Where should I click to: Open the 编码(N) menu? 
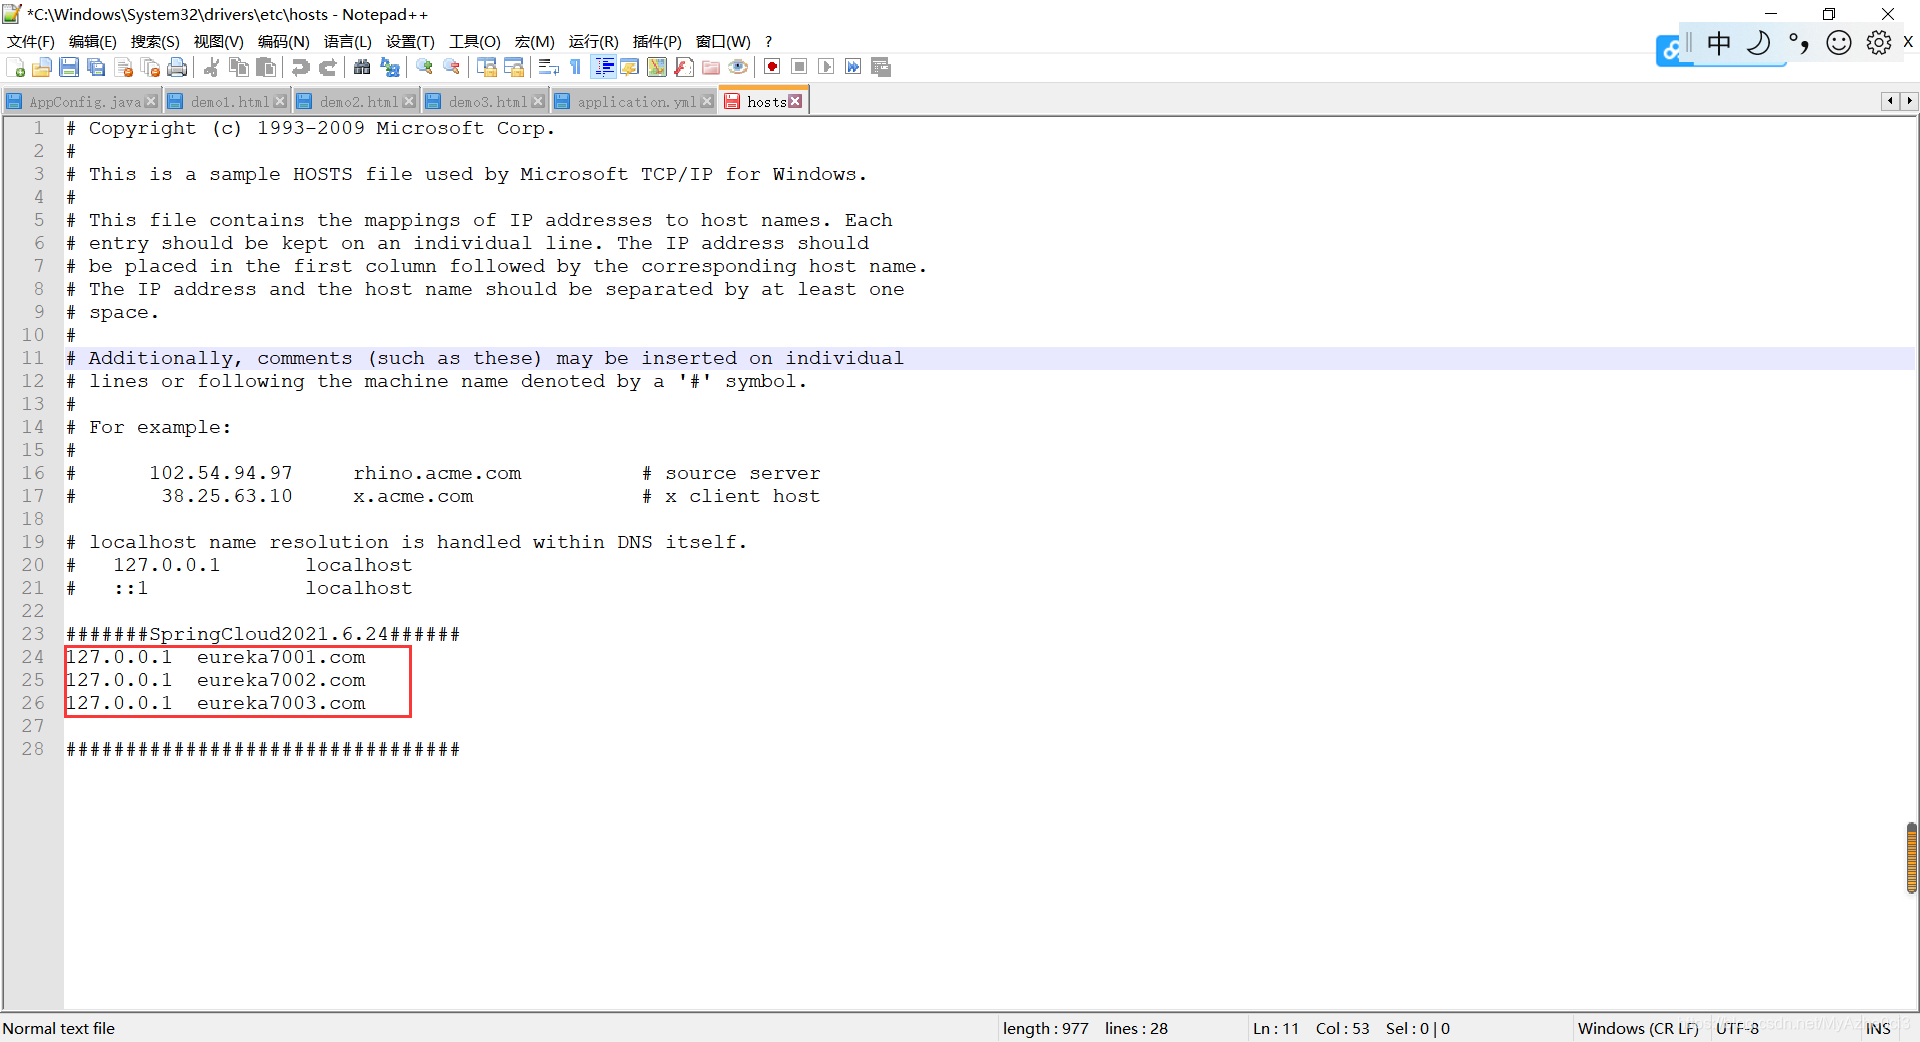tap(284, 41)
